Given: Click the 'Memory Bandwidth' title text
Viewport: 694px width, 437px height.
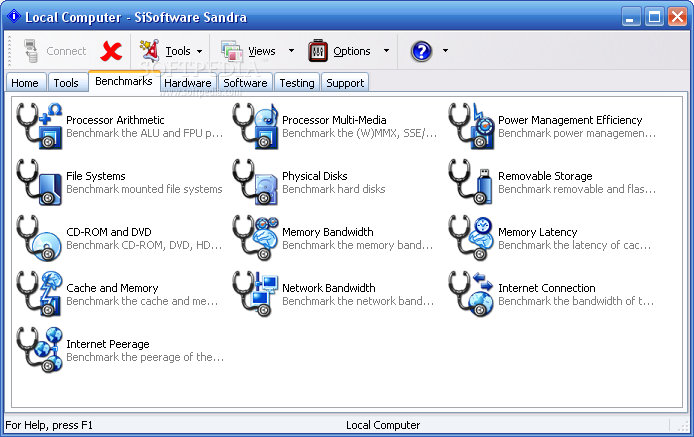Looking at the screenshot, I should (x=328, y=232).
